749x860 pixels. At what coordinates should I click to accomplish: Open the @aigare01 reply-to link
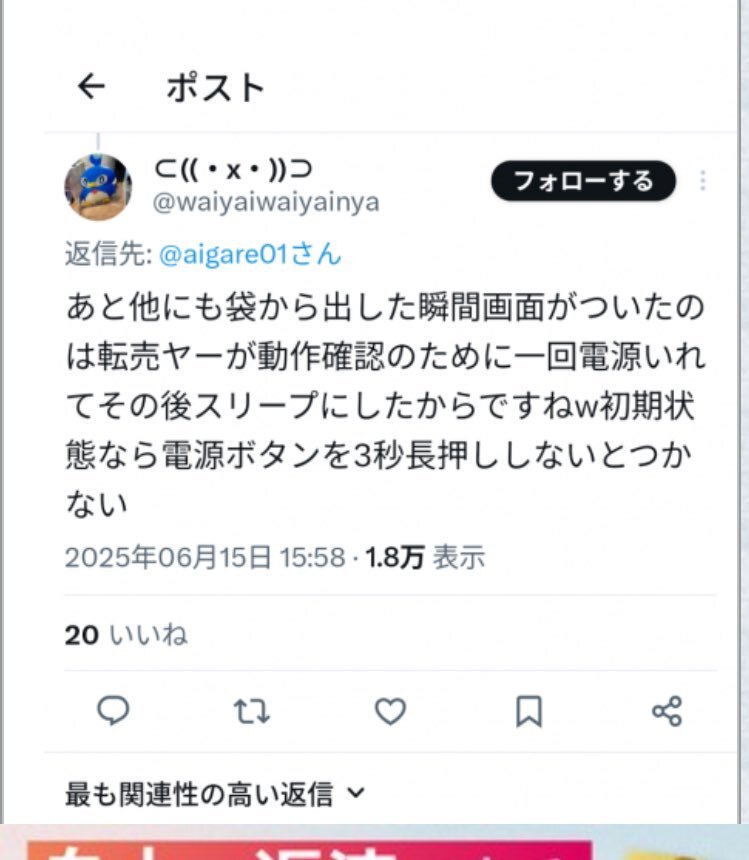[250, 254]
